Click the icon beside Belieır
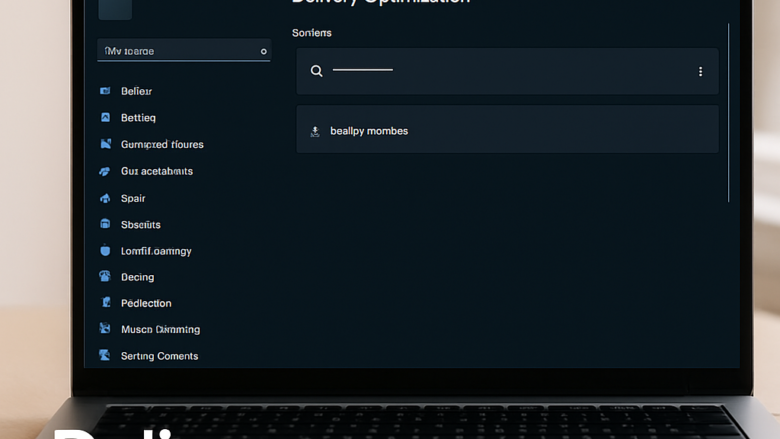The height and width of the screenshot is (439, 780). (x=105, y=90)
